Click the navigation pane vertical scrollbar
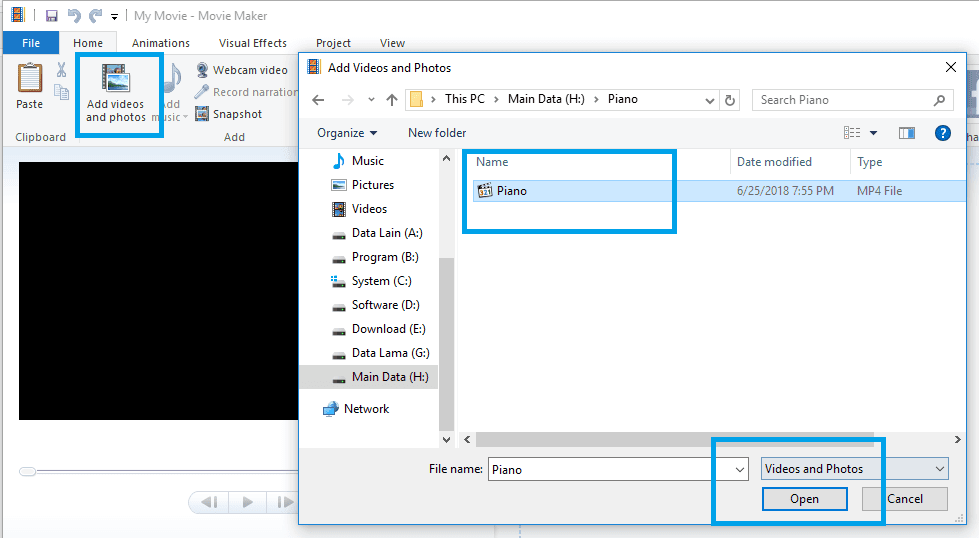Screen dimensions: 979x538 [x=446, y=343]
